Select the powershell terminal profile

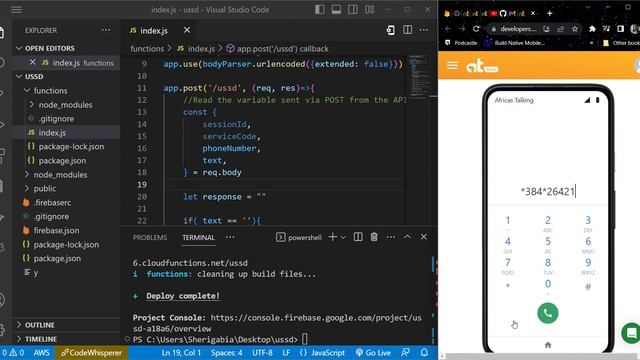[299, 238]
